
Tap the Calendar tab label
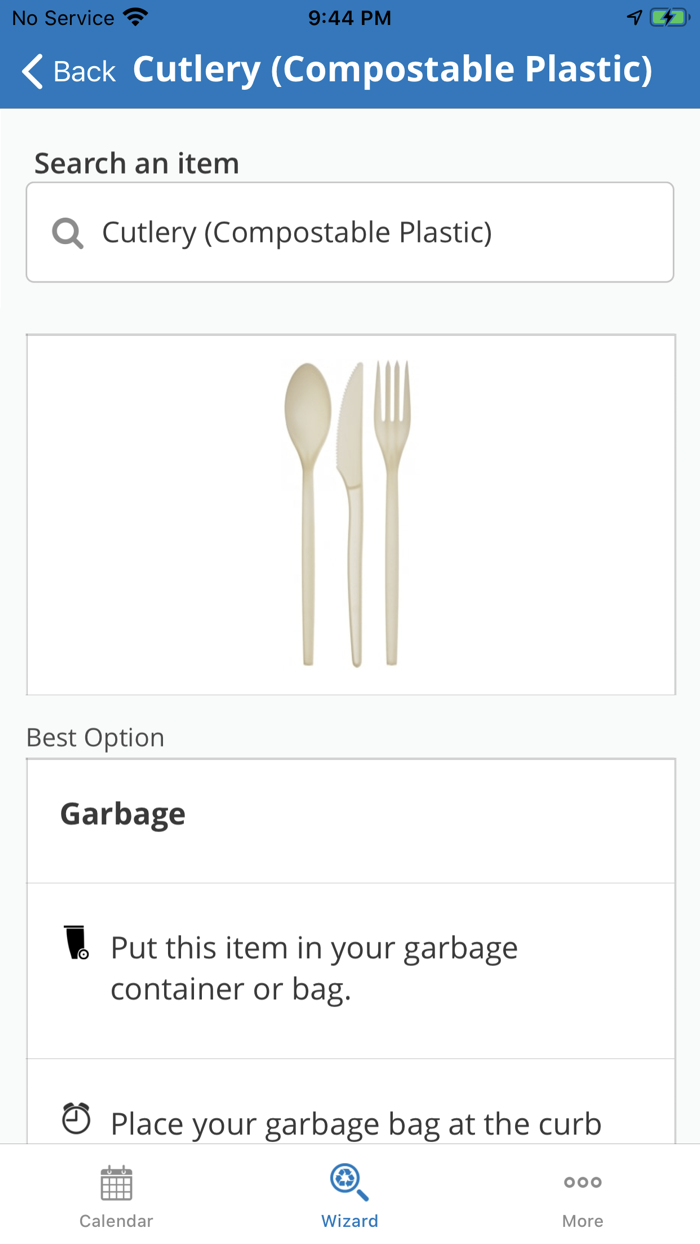(x=116, y=1221)
